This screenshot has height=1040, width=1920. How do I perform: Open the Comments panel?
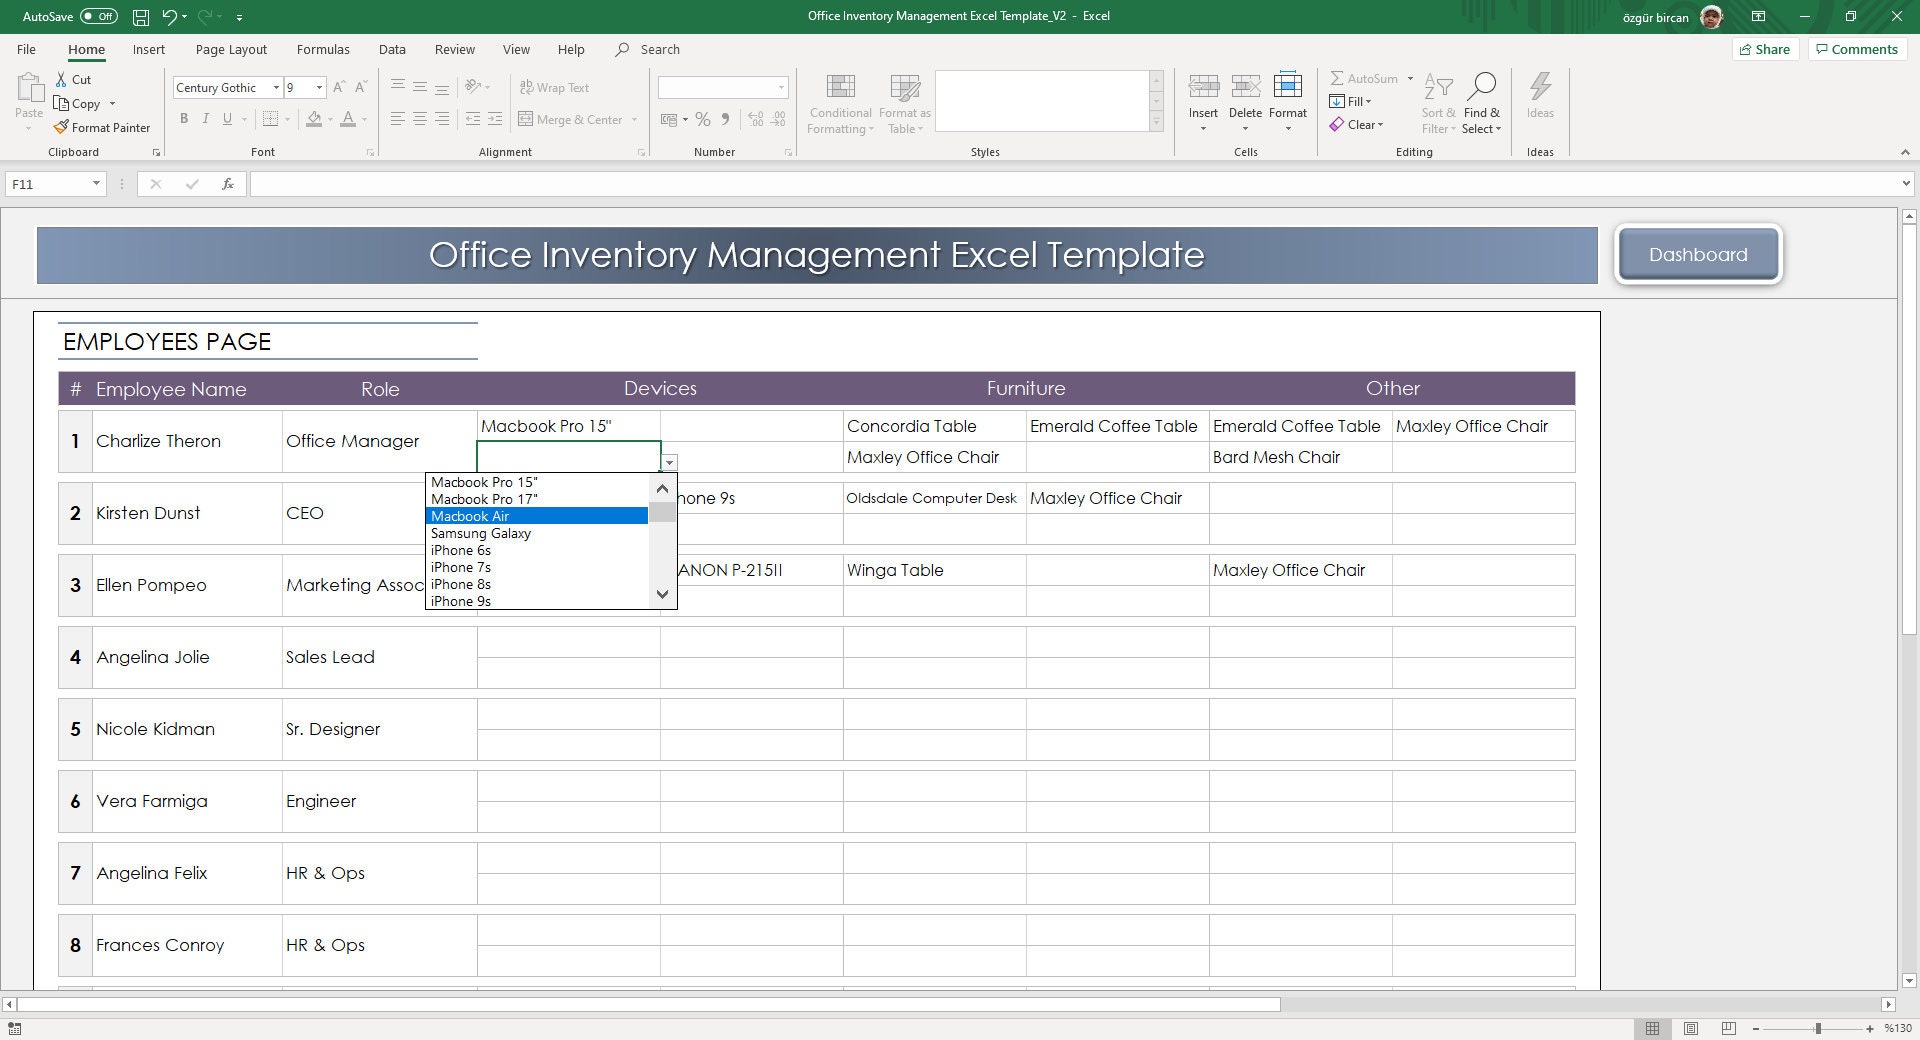pyautogui.click(x=1856, y=49)
